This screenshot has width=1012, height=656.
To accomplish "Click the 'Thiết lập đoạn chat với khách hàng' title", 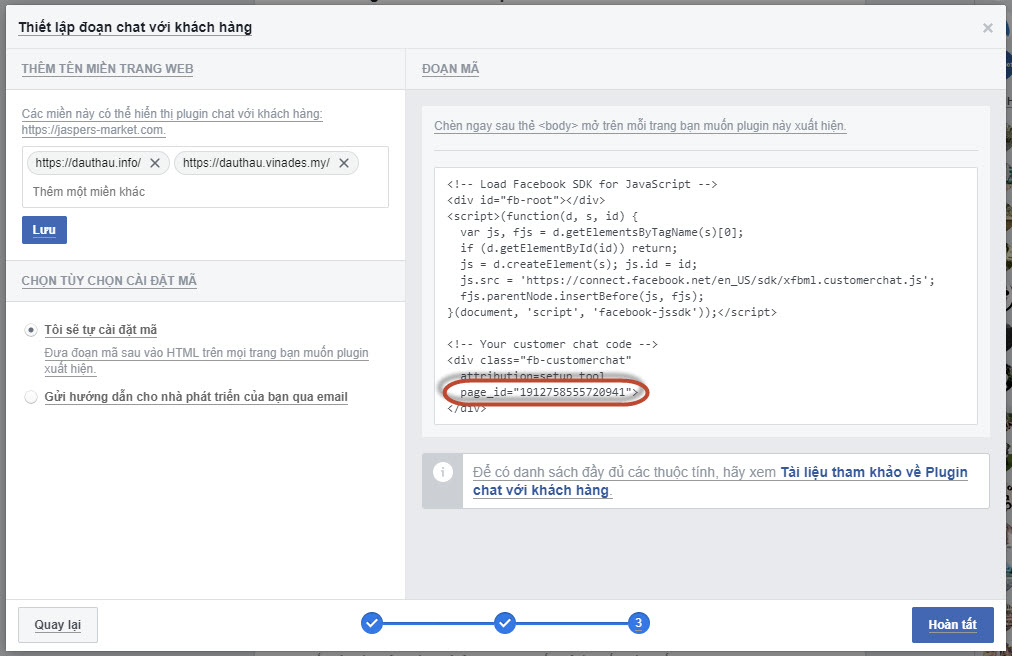I will [x=135, y=27].
